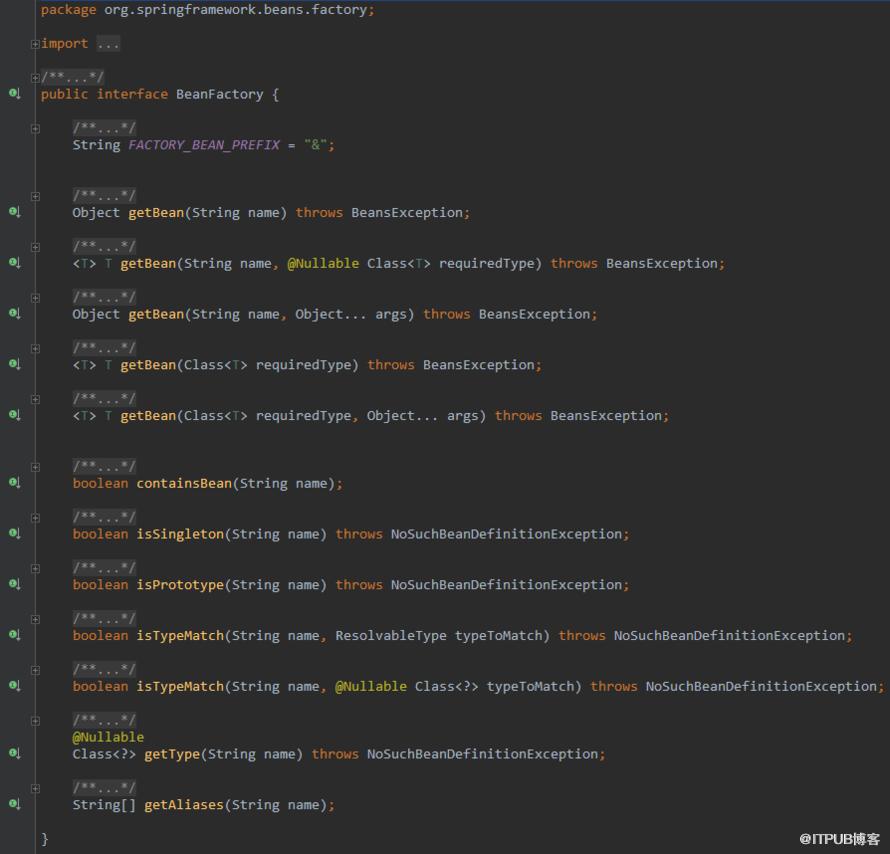
Task: Click the gutter marker next to isPrototype
Action: [x=15, y=584]
